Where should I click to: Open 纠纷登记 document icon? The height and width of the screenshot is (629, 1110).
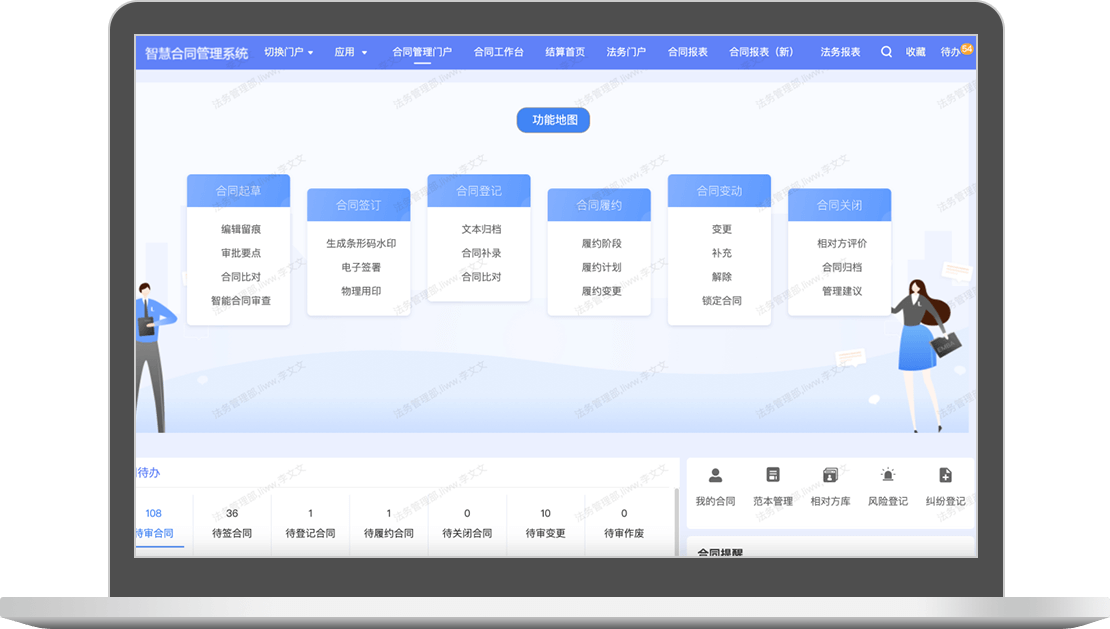pyautogui.click(x=945, y=476)
